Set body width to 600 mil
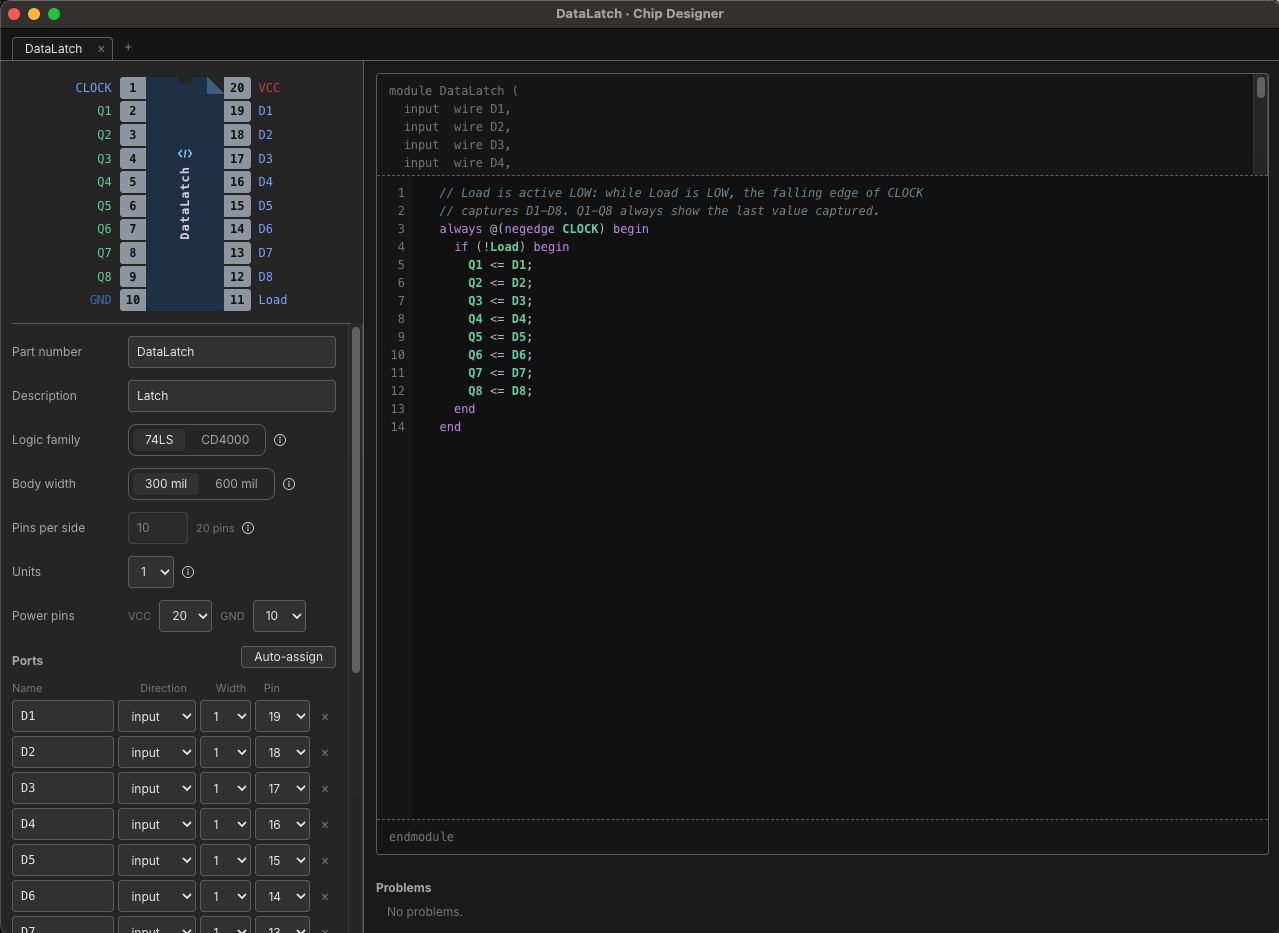Image resolution: width=1279 pixels, height=933 pixels. pos(236,484)
